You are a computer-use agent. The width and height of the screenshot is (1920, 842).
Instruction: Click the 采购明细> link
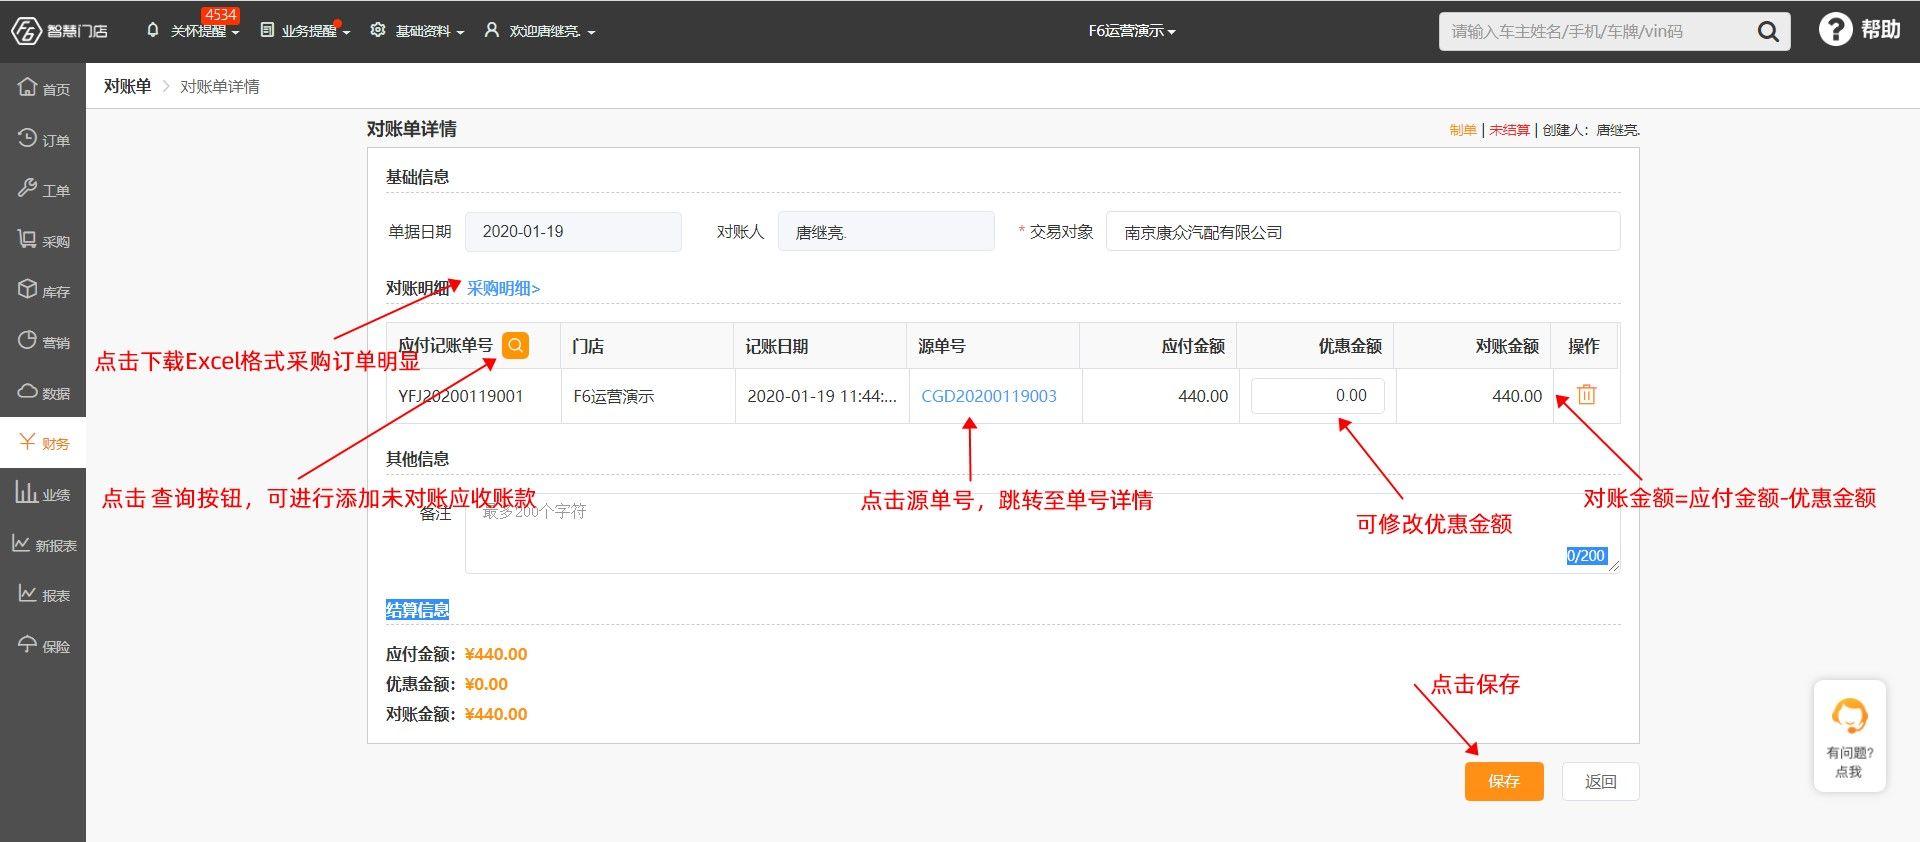(503, 288)
